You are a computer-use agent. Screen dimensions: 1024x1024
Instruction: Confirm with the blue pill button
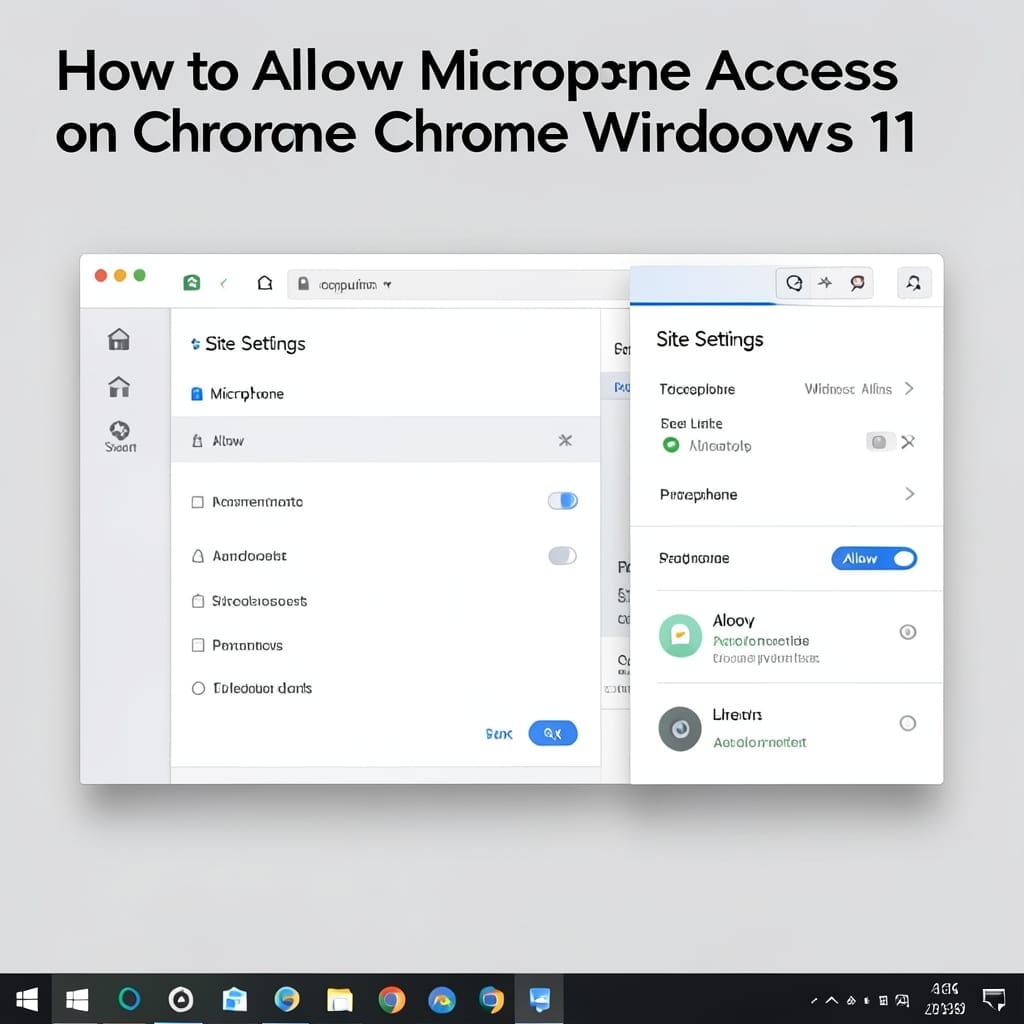[x=552, y=733]
